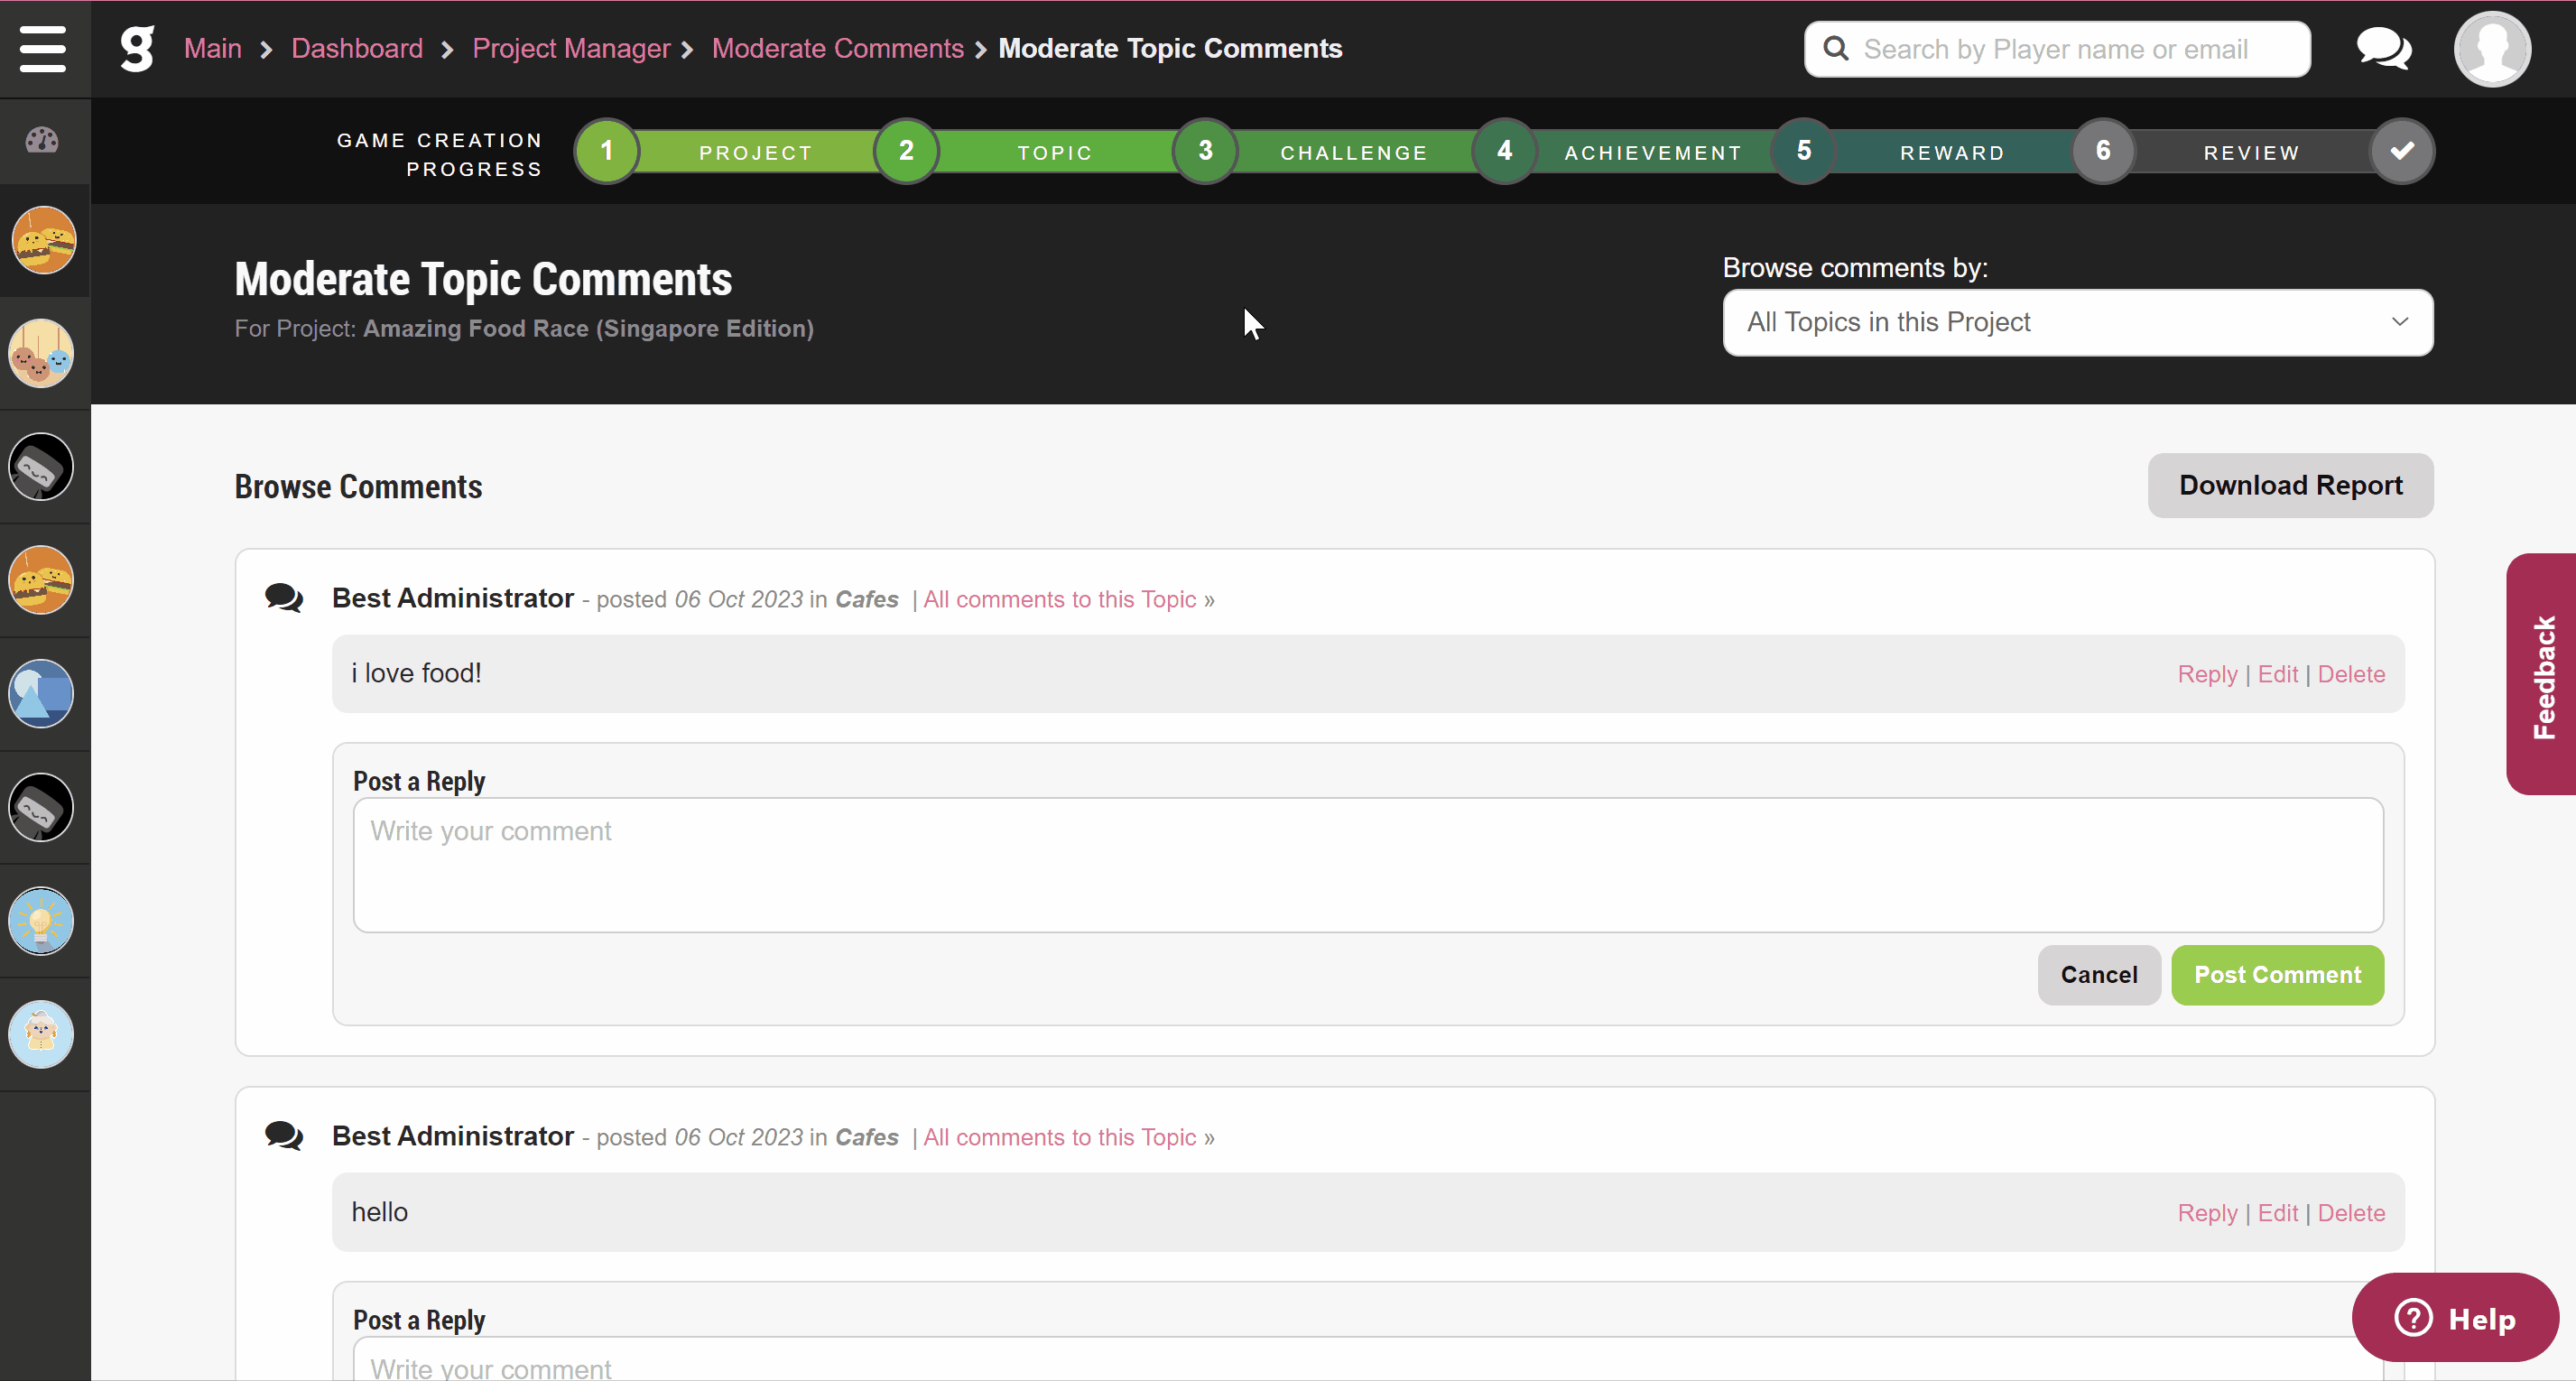Navigate to Dashboard breadcrumb
The height and width of the screenshot is (1381, 2576).
pos(357,48)
